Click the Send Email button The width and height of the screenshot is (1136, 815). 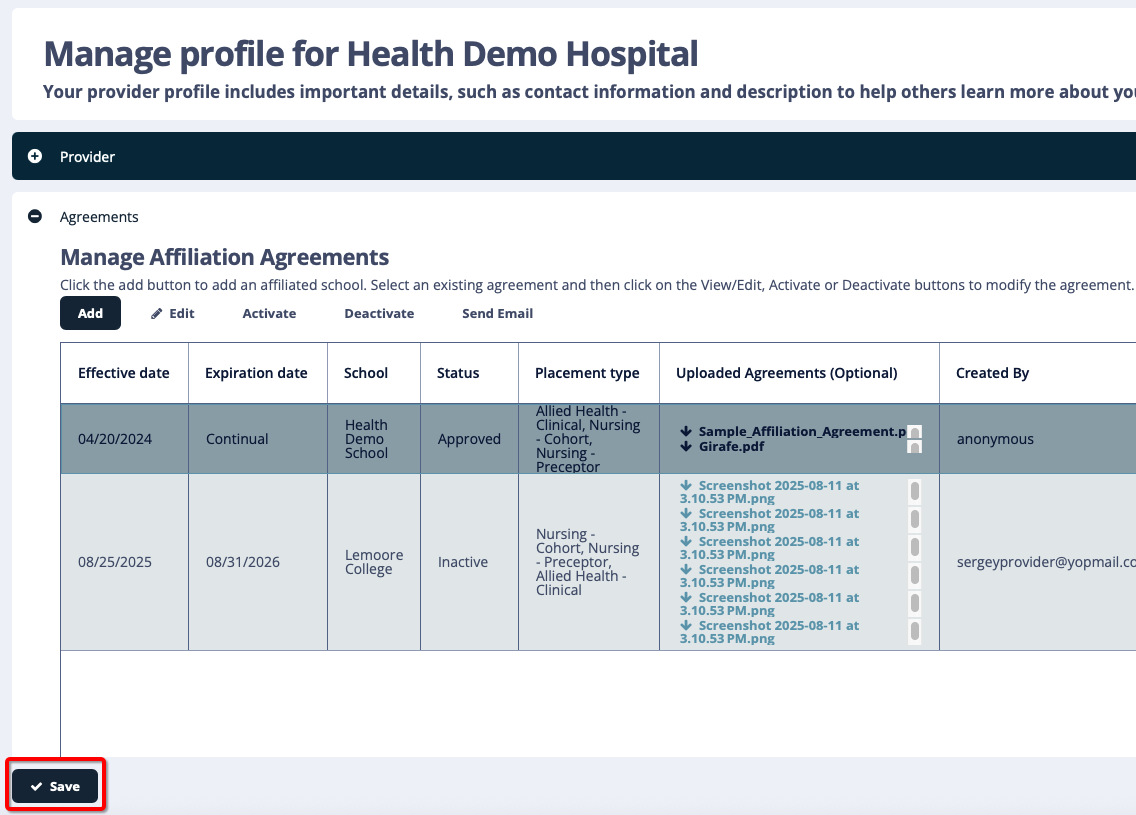pos(498,313)
